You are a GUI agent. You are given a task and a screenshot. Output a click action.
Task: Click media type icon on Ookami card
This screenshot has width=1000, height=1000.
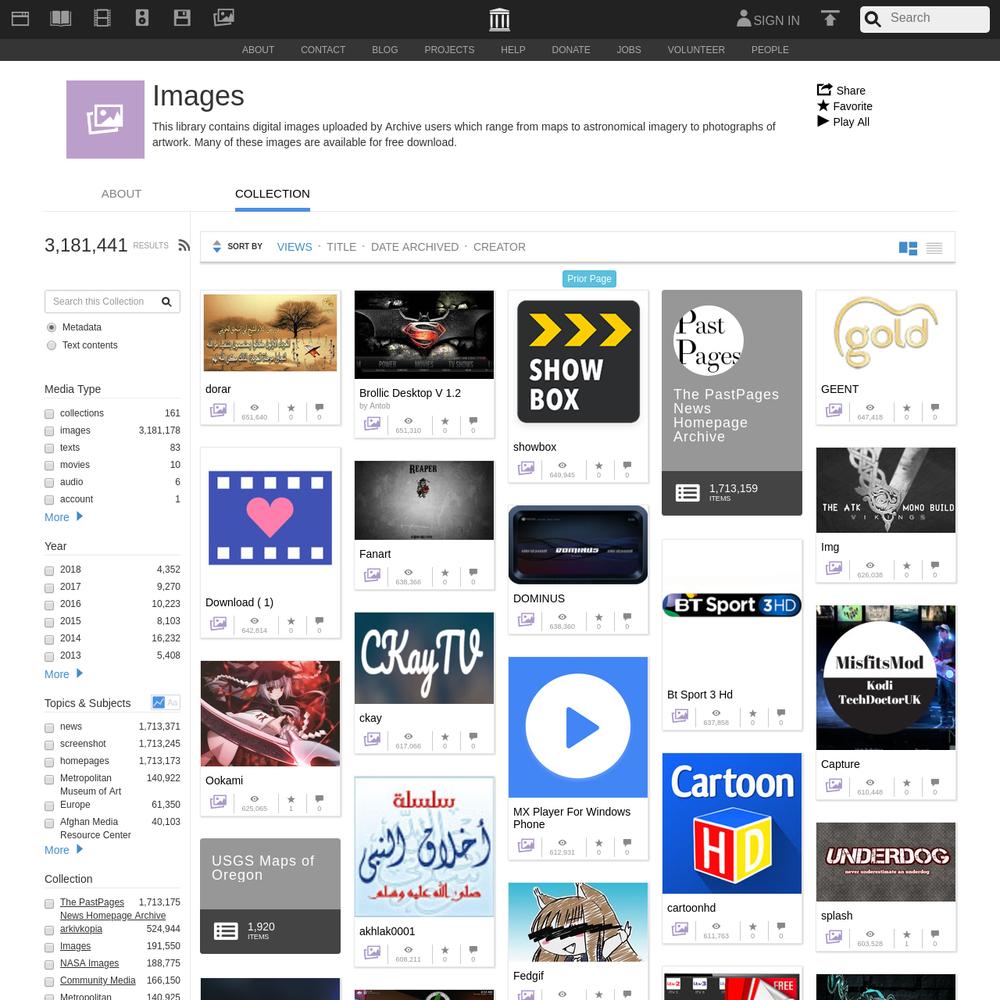pyautogui.click(x=218, y=801)
